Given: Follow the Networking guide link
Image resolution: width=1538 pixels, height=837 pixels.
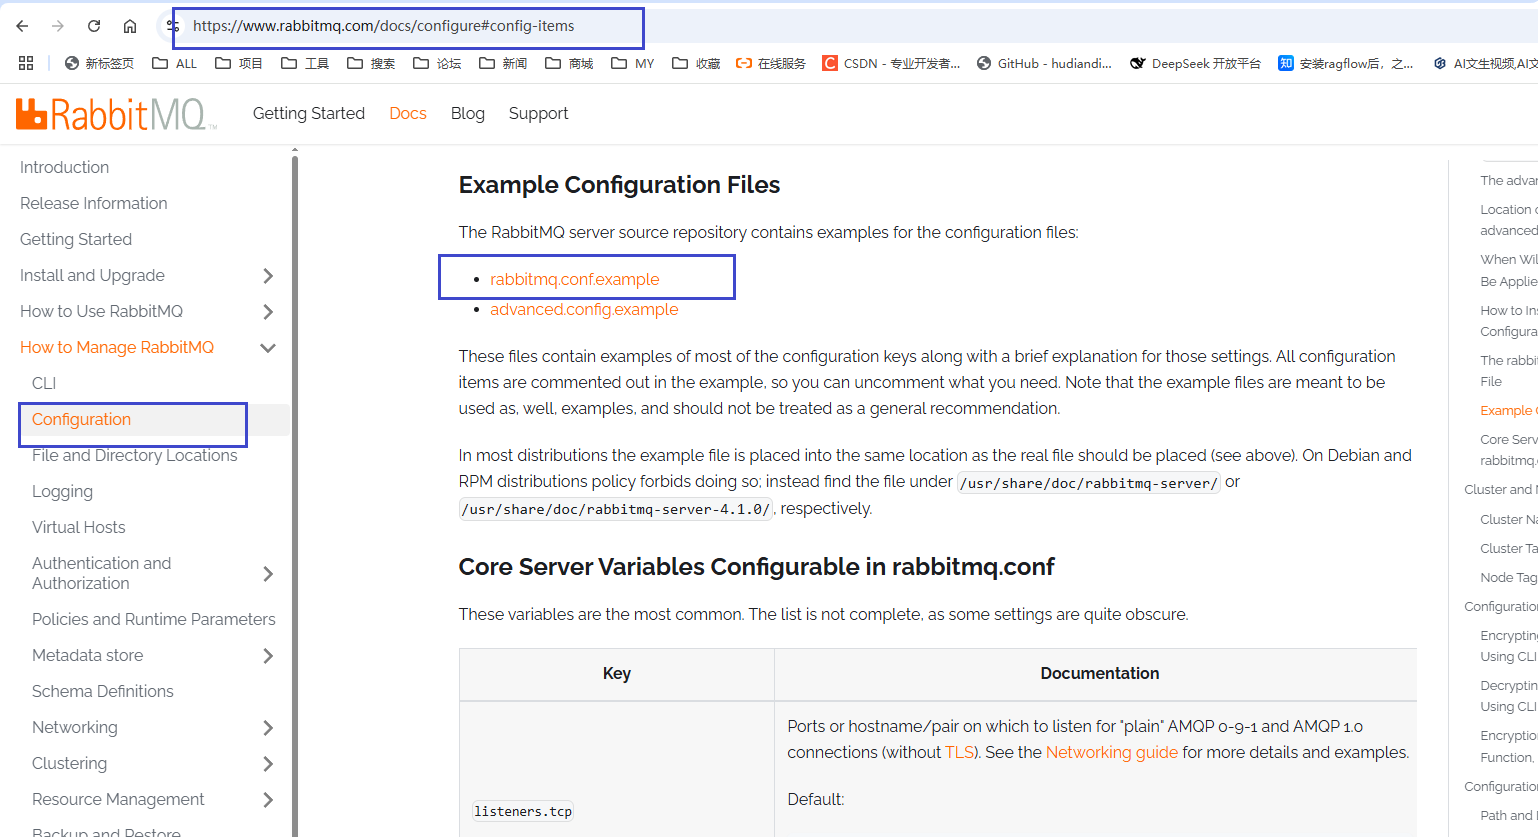Looking at the screenshot, I should pos(1112,752).
